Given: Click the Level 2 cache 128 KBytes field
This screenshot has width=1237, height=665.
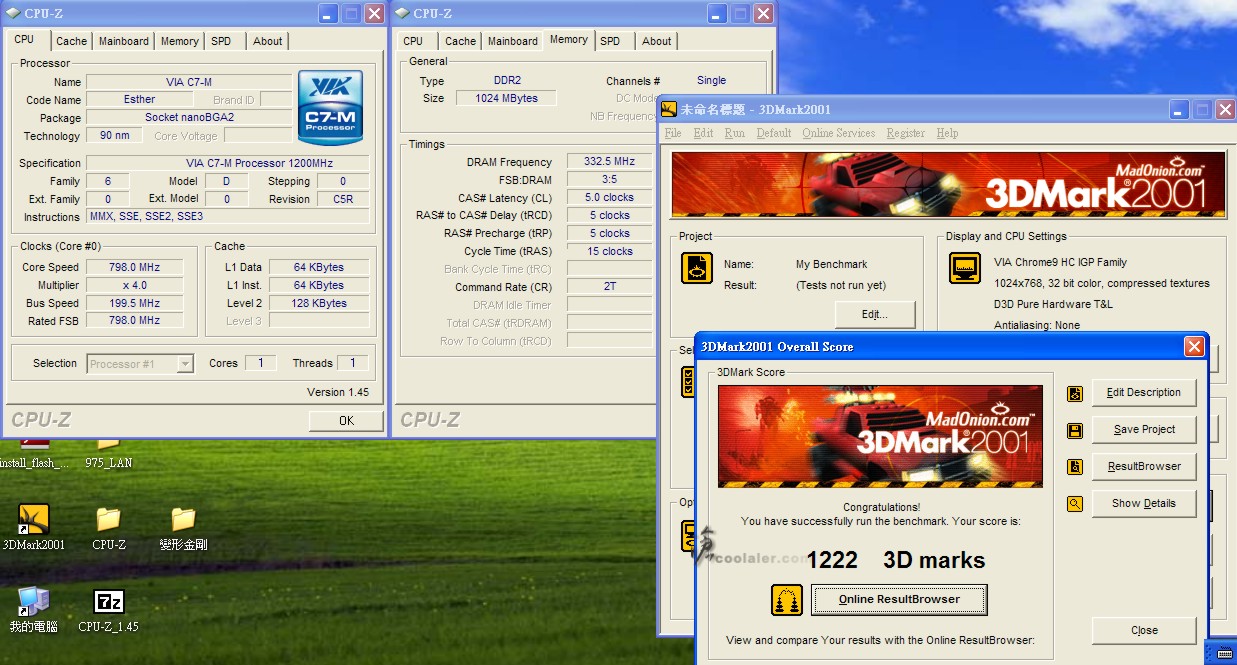Looking at the screenshot, I should click(319, 304).
